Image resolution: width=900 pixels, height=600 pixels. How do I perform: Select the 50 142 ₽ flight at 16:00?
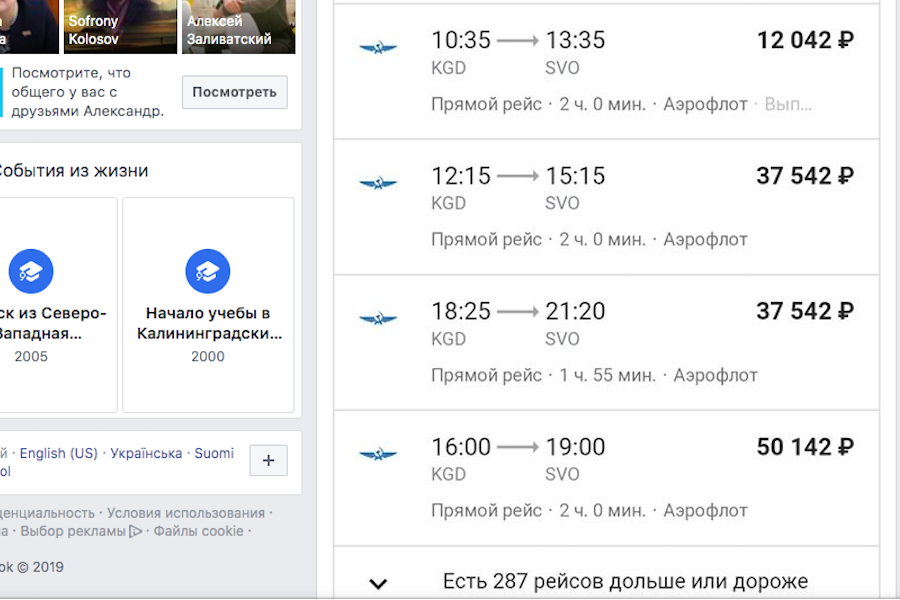[805, 447]
